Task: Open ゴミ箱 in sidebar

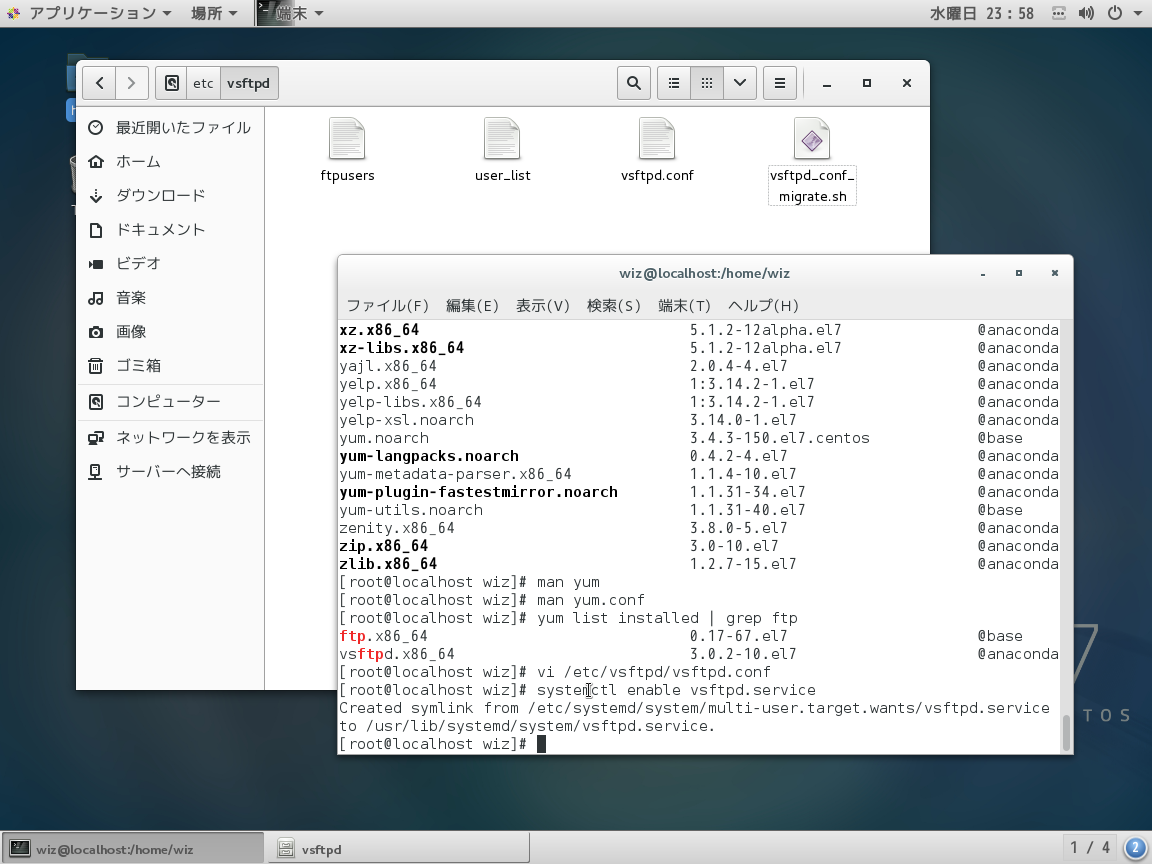Action: coord(170,365)
